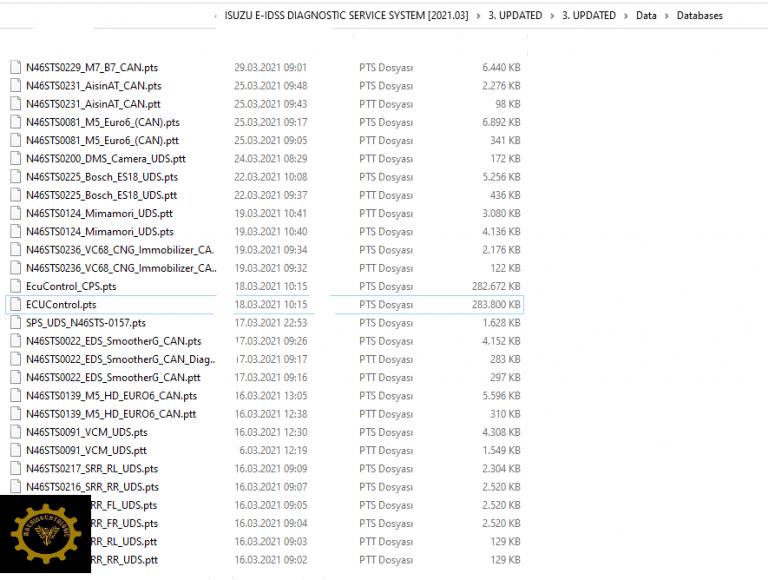This screenshot has height=580, width=768.
Task: Open the 3. UPDATED breadcrumb directly preceding Data
Action: point(589,16)
